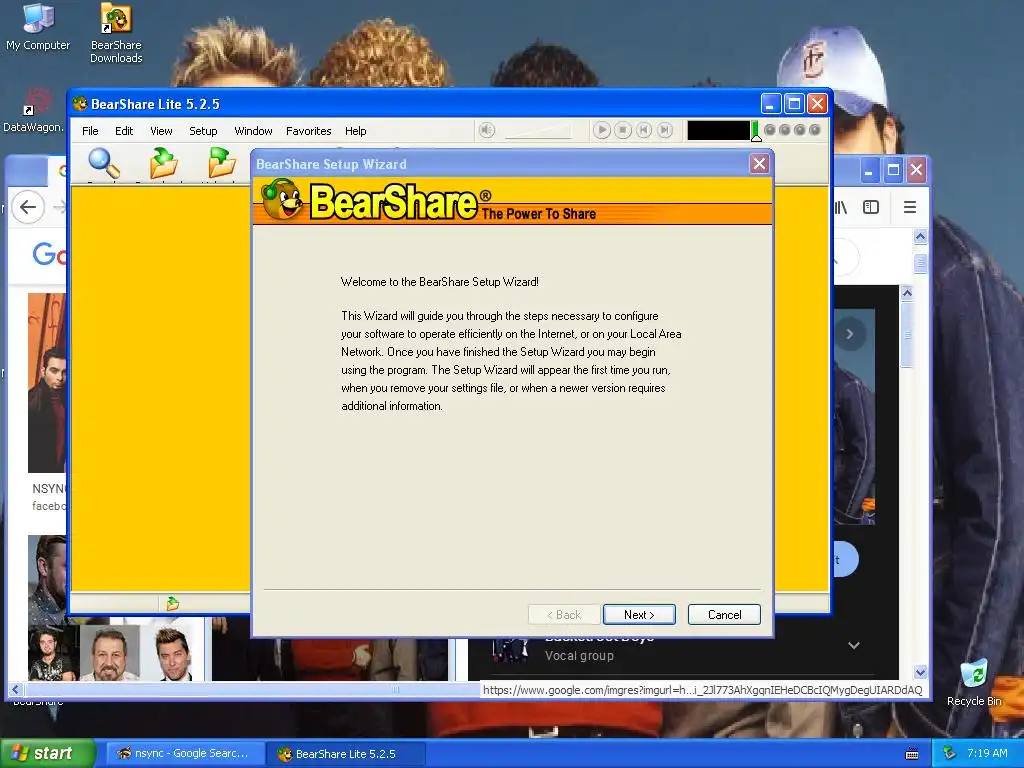Click the BearShare bear logo in wizard

pyautogui.click(x=281, y=200)
